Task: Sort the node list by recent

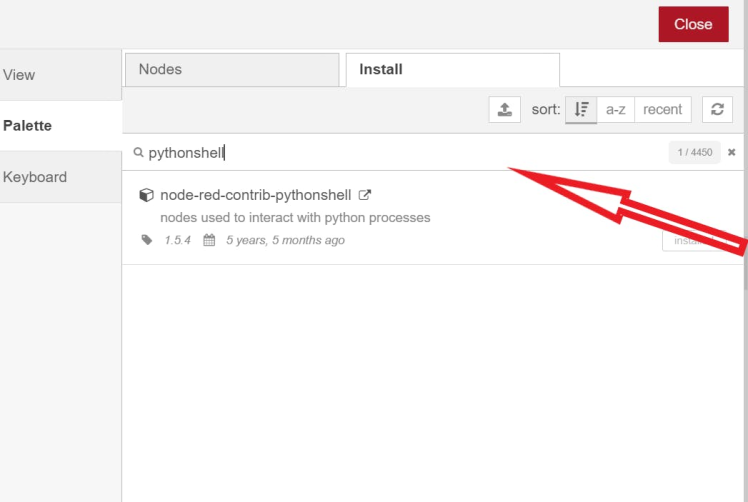Action: click(x=663, y=109)
